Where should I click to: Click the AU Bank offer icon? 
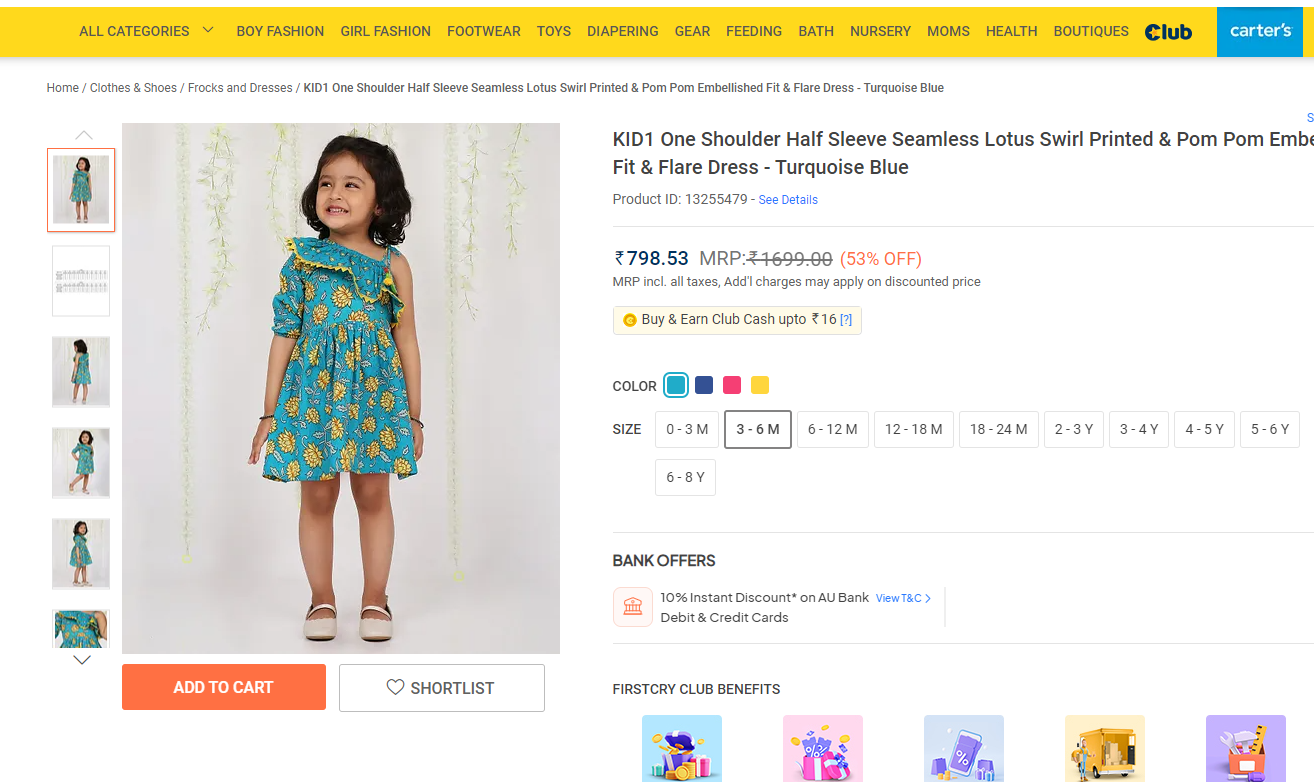coord(632,607)
